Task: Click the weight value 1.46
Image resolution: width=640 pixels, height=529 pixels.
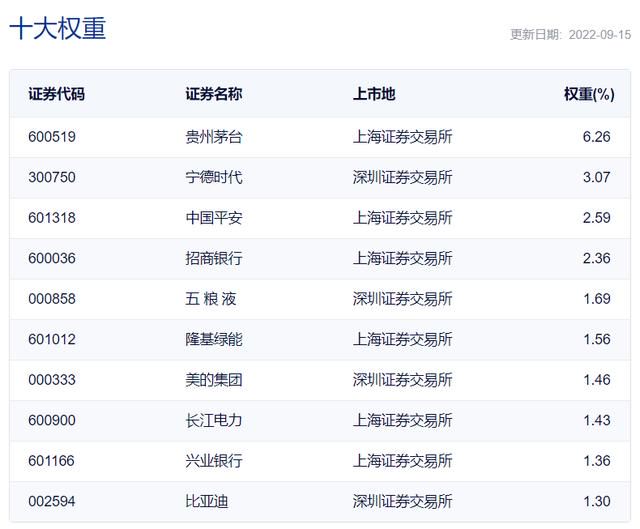Action: point(596,380)
